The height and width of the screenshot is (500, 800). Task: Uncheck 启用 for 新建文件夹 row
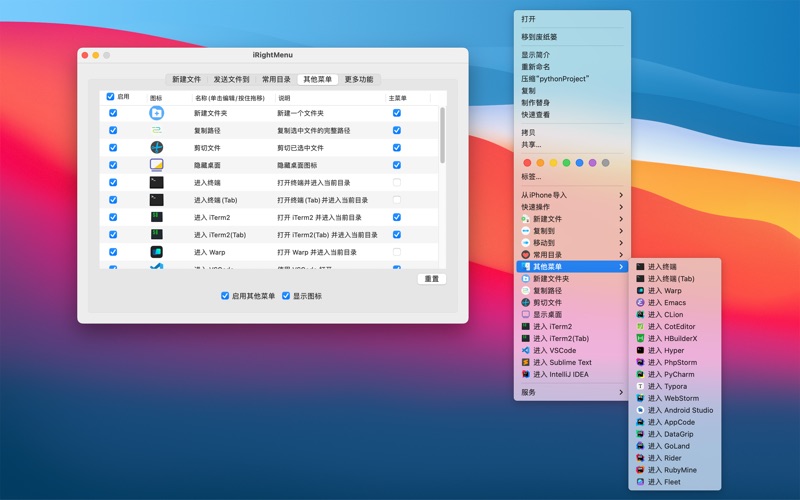click(113, 113)
